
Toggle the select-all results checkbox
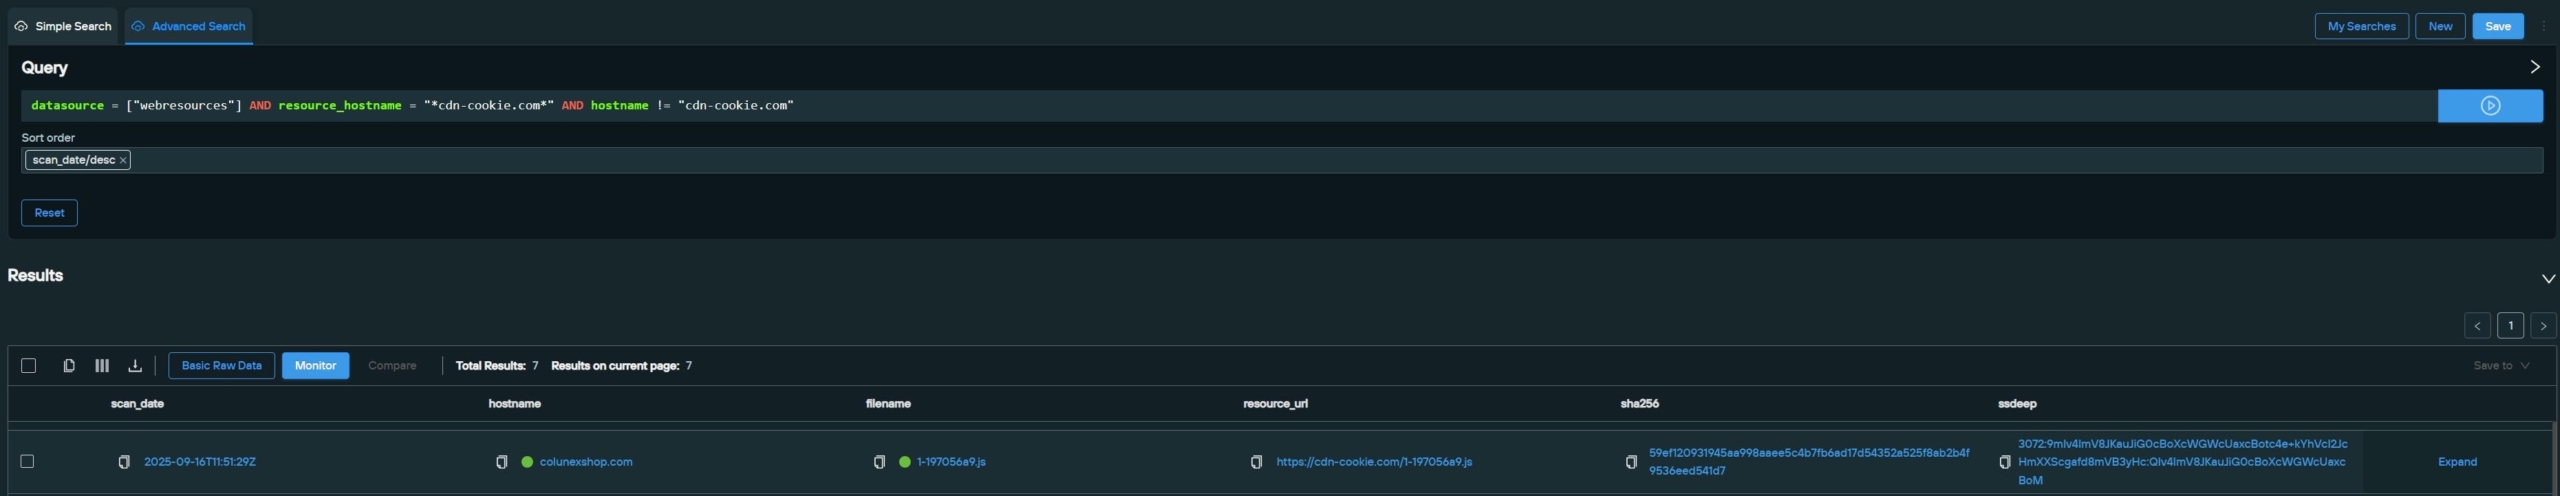point(28,366)
